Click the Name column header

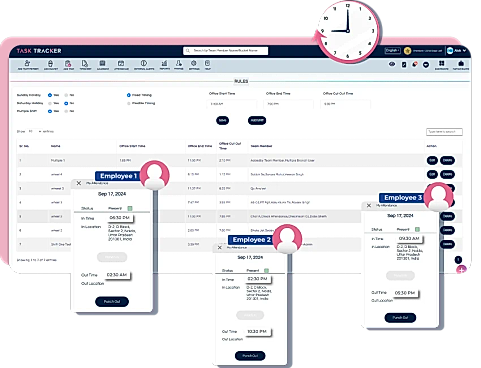tap(55, 146)
